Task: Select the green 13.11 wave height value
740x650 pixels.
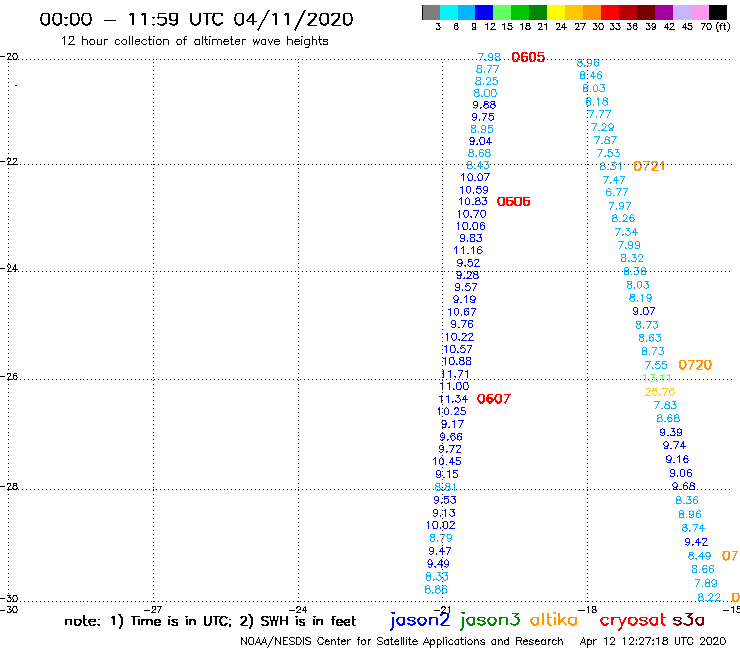Action: (657, 378)
